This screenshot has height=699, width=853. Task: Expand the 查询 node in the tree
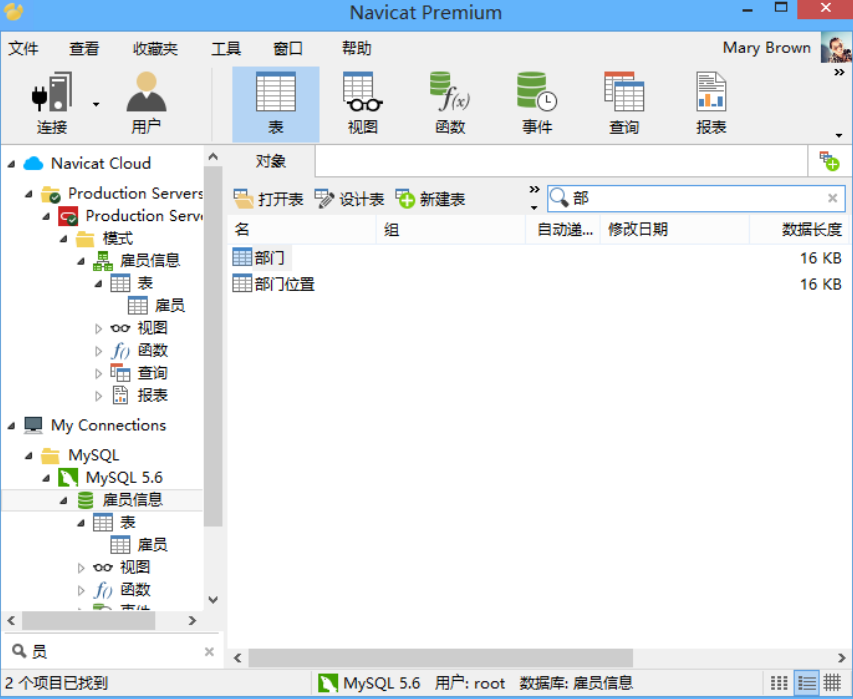point(98,374)
